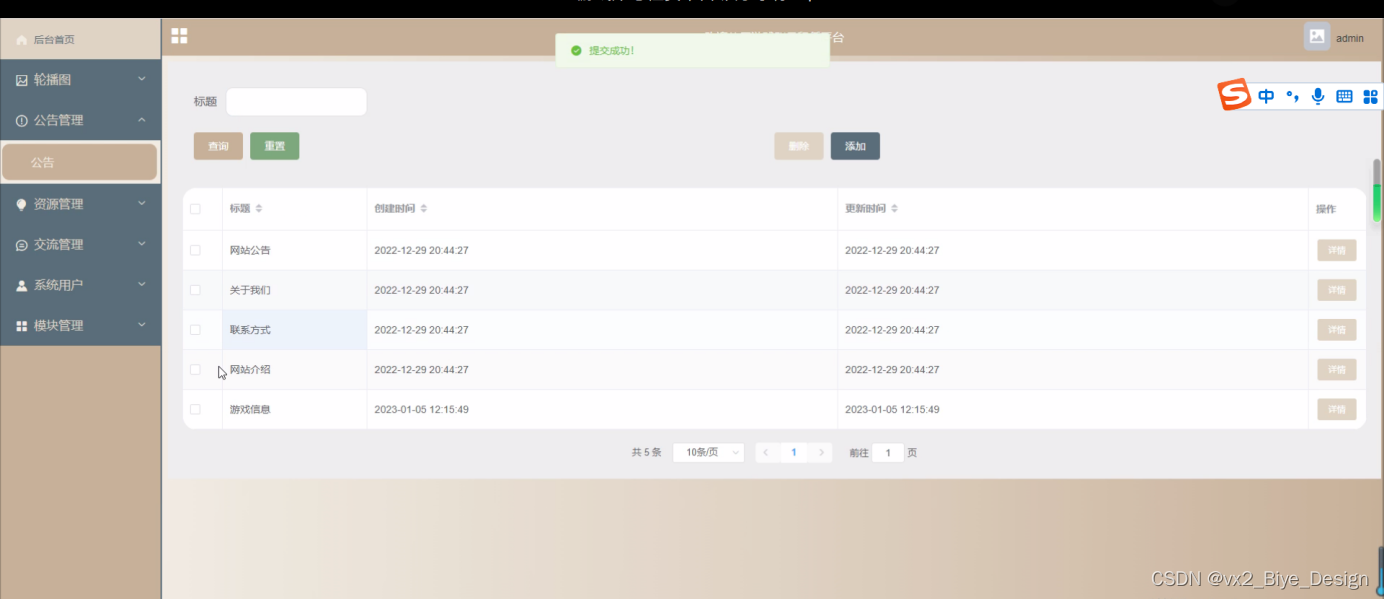Open the 交流管理 menu label
Viewport: 1384px width, 599px height.
59,245
